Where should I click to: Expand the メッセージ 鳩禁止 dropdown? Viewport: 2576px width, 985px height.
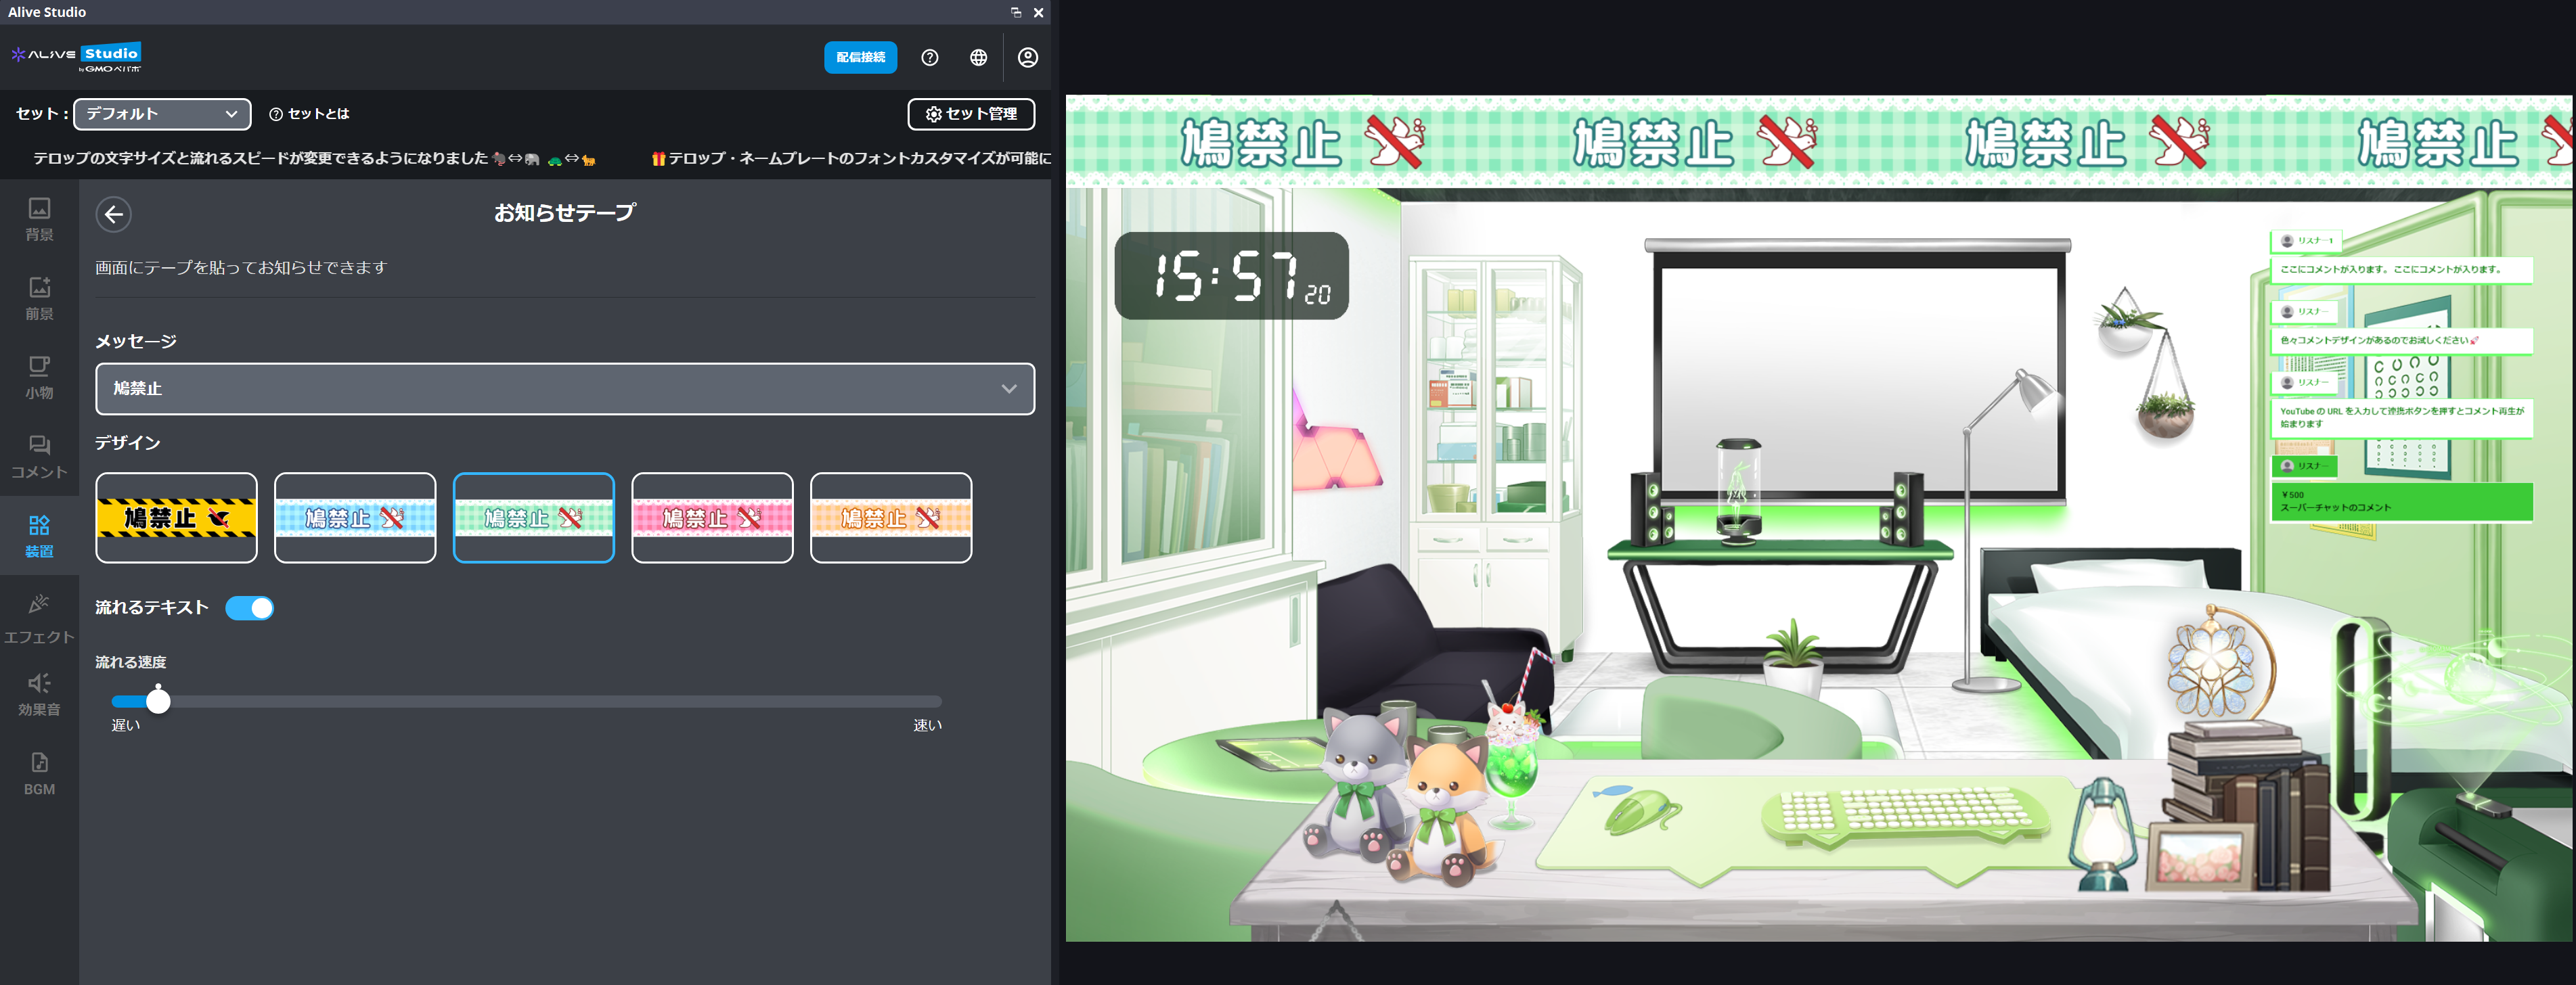pyautogui.click(x=564, y=389)
